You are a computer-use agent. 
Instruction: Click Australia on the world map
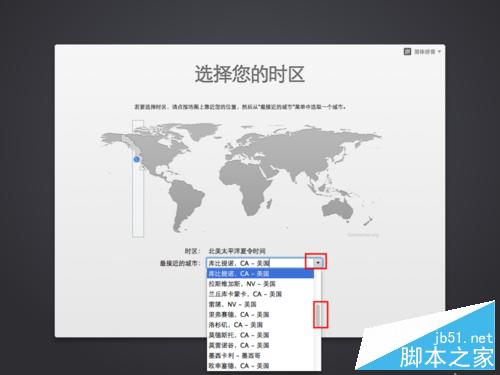(338, 208)
